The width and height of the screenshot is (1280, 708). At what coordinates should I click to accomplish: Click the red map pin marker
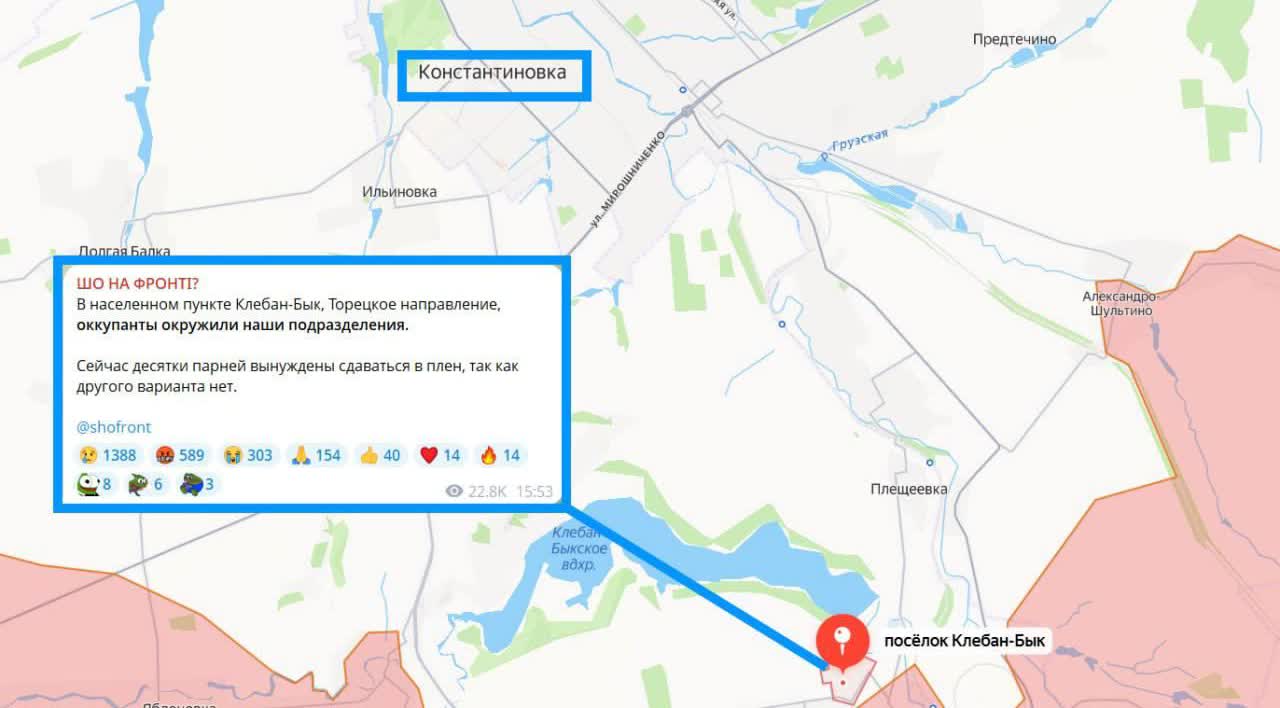[x=842, y=641]
